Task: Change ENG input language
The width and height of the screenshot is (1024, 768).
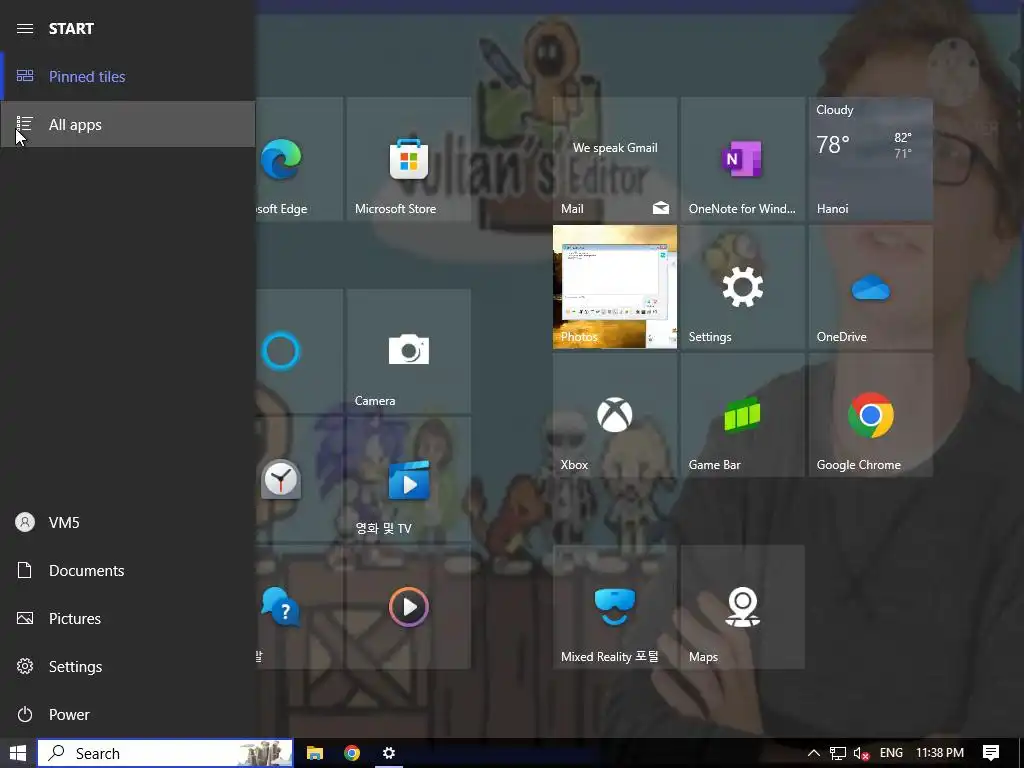Action: (x=891, y=753)
